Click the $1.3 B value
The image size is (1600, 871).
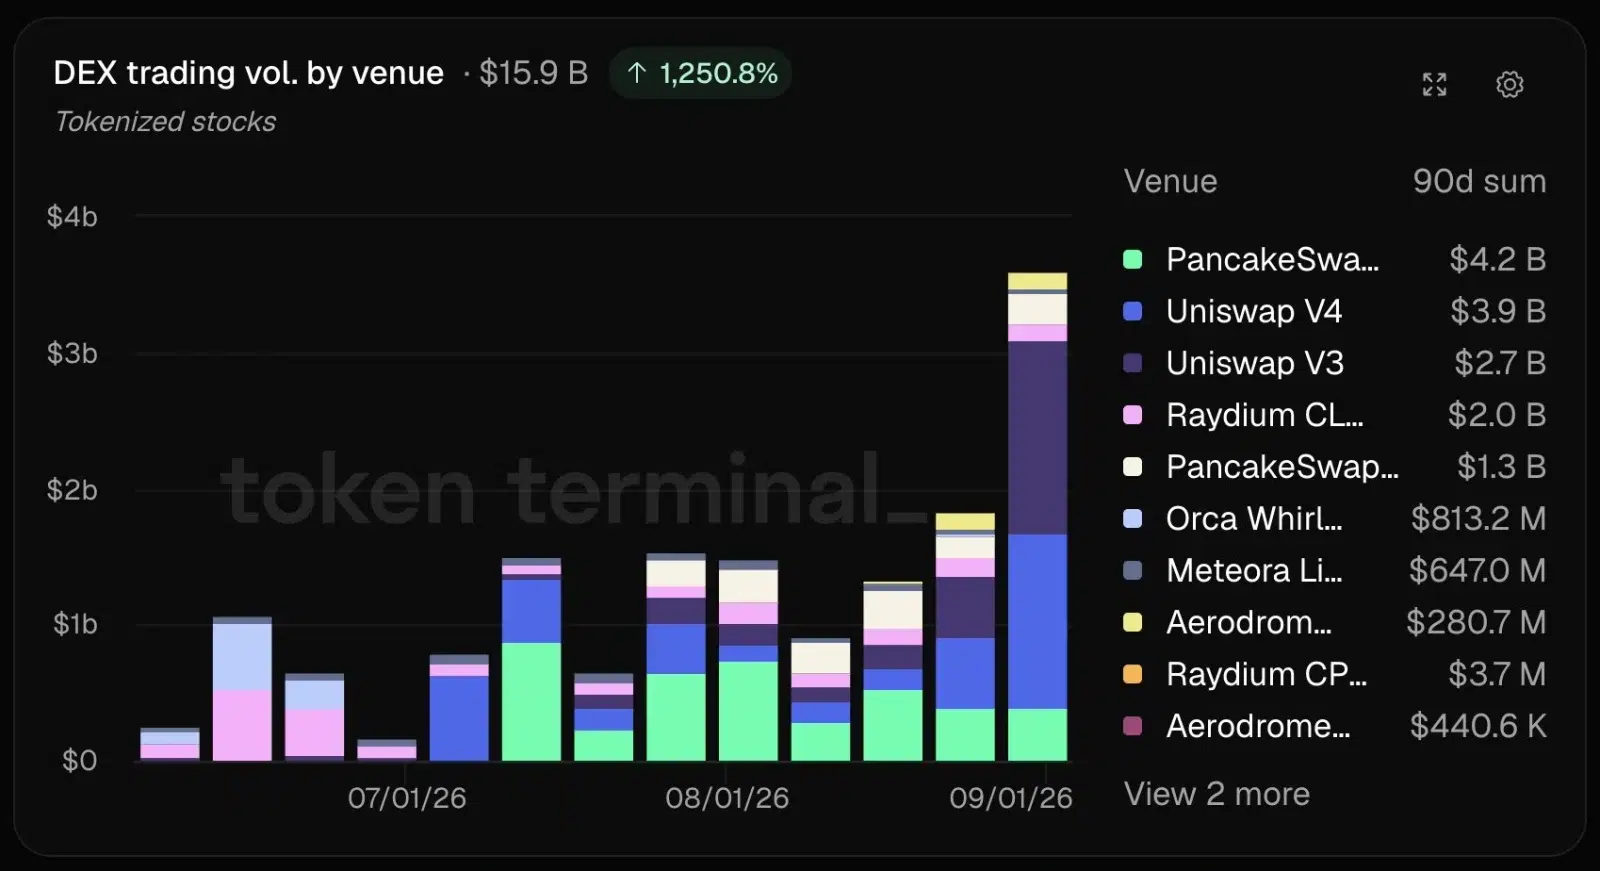click(1501, 467)
